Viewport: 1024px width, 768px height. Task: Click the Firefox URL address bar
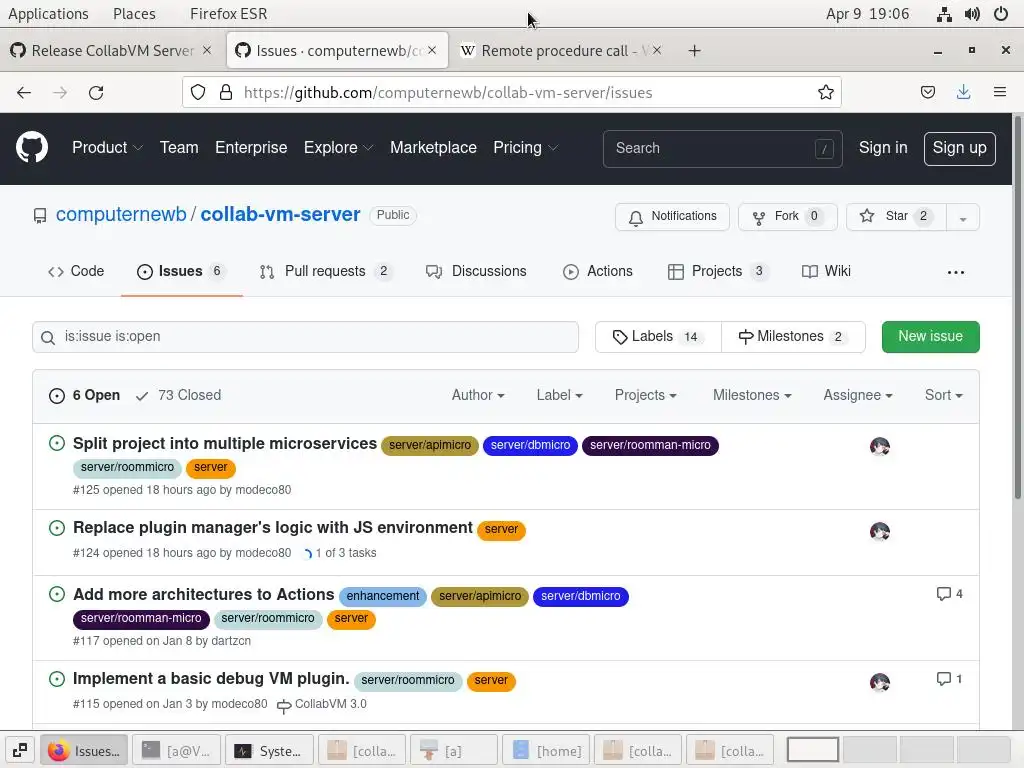pyautogui.click(x=511, y=93)
